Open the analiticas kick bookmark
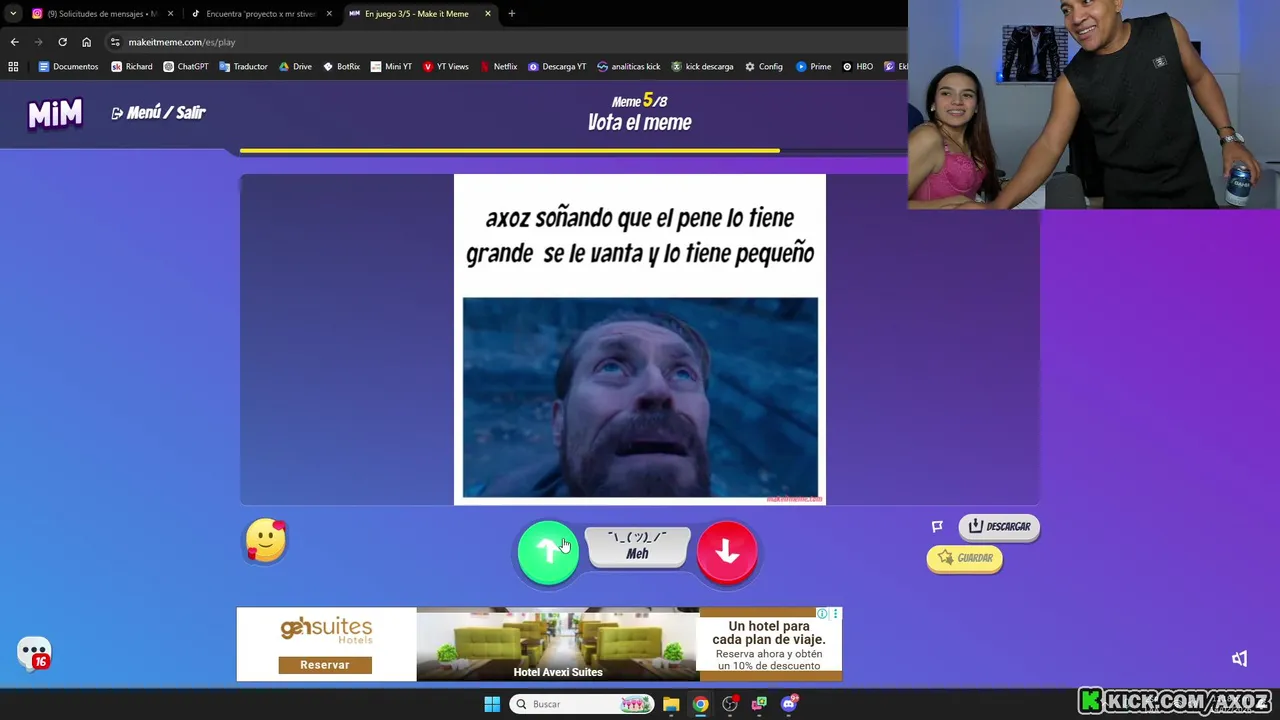 (x=629, y=67)
